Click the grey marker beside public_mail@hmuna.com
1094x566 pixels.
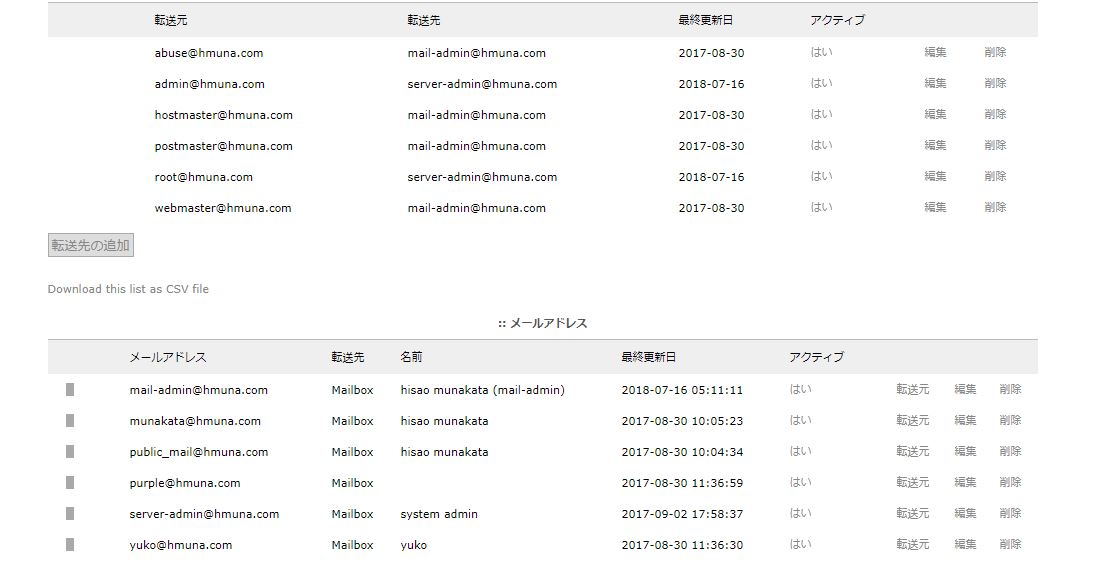[70, 452]
